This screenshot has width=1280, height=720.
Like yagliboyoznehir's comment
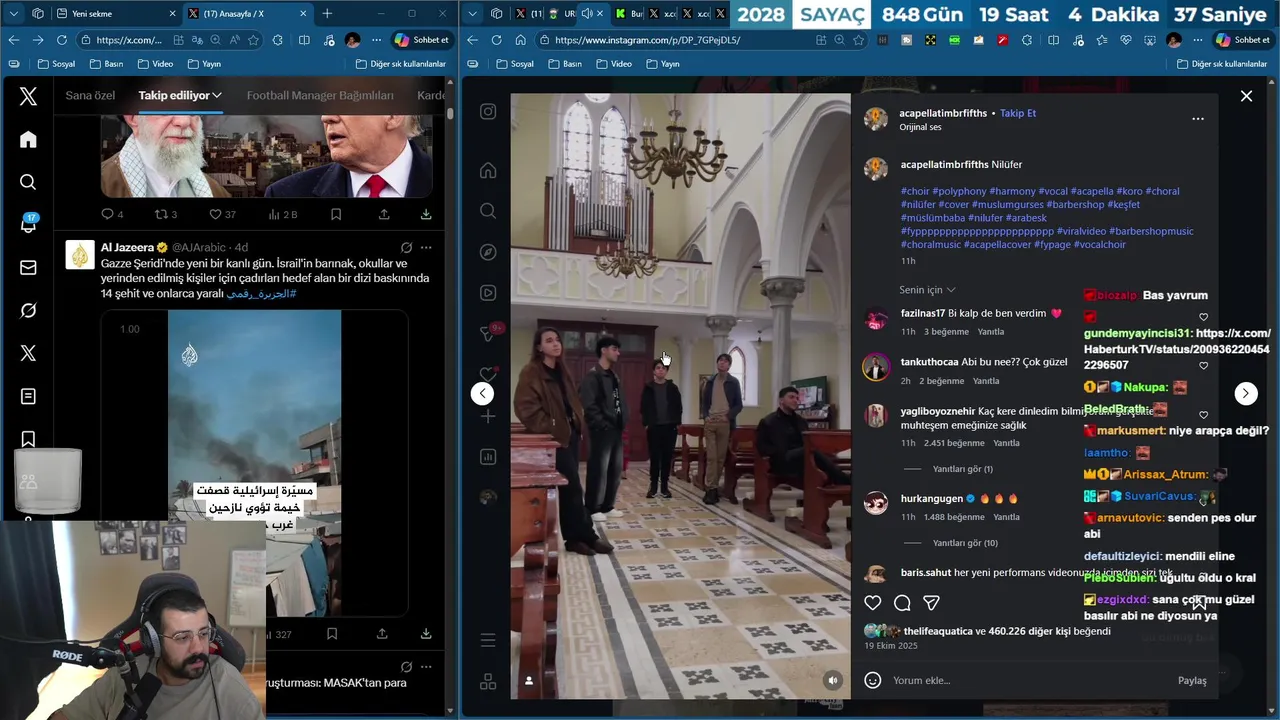pos(1203,415)
